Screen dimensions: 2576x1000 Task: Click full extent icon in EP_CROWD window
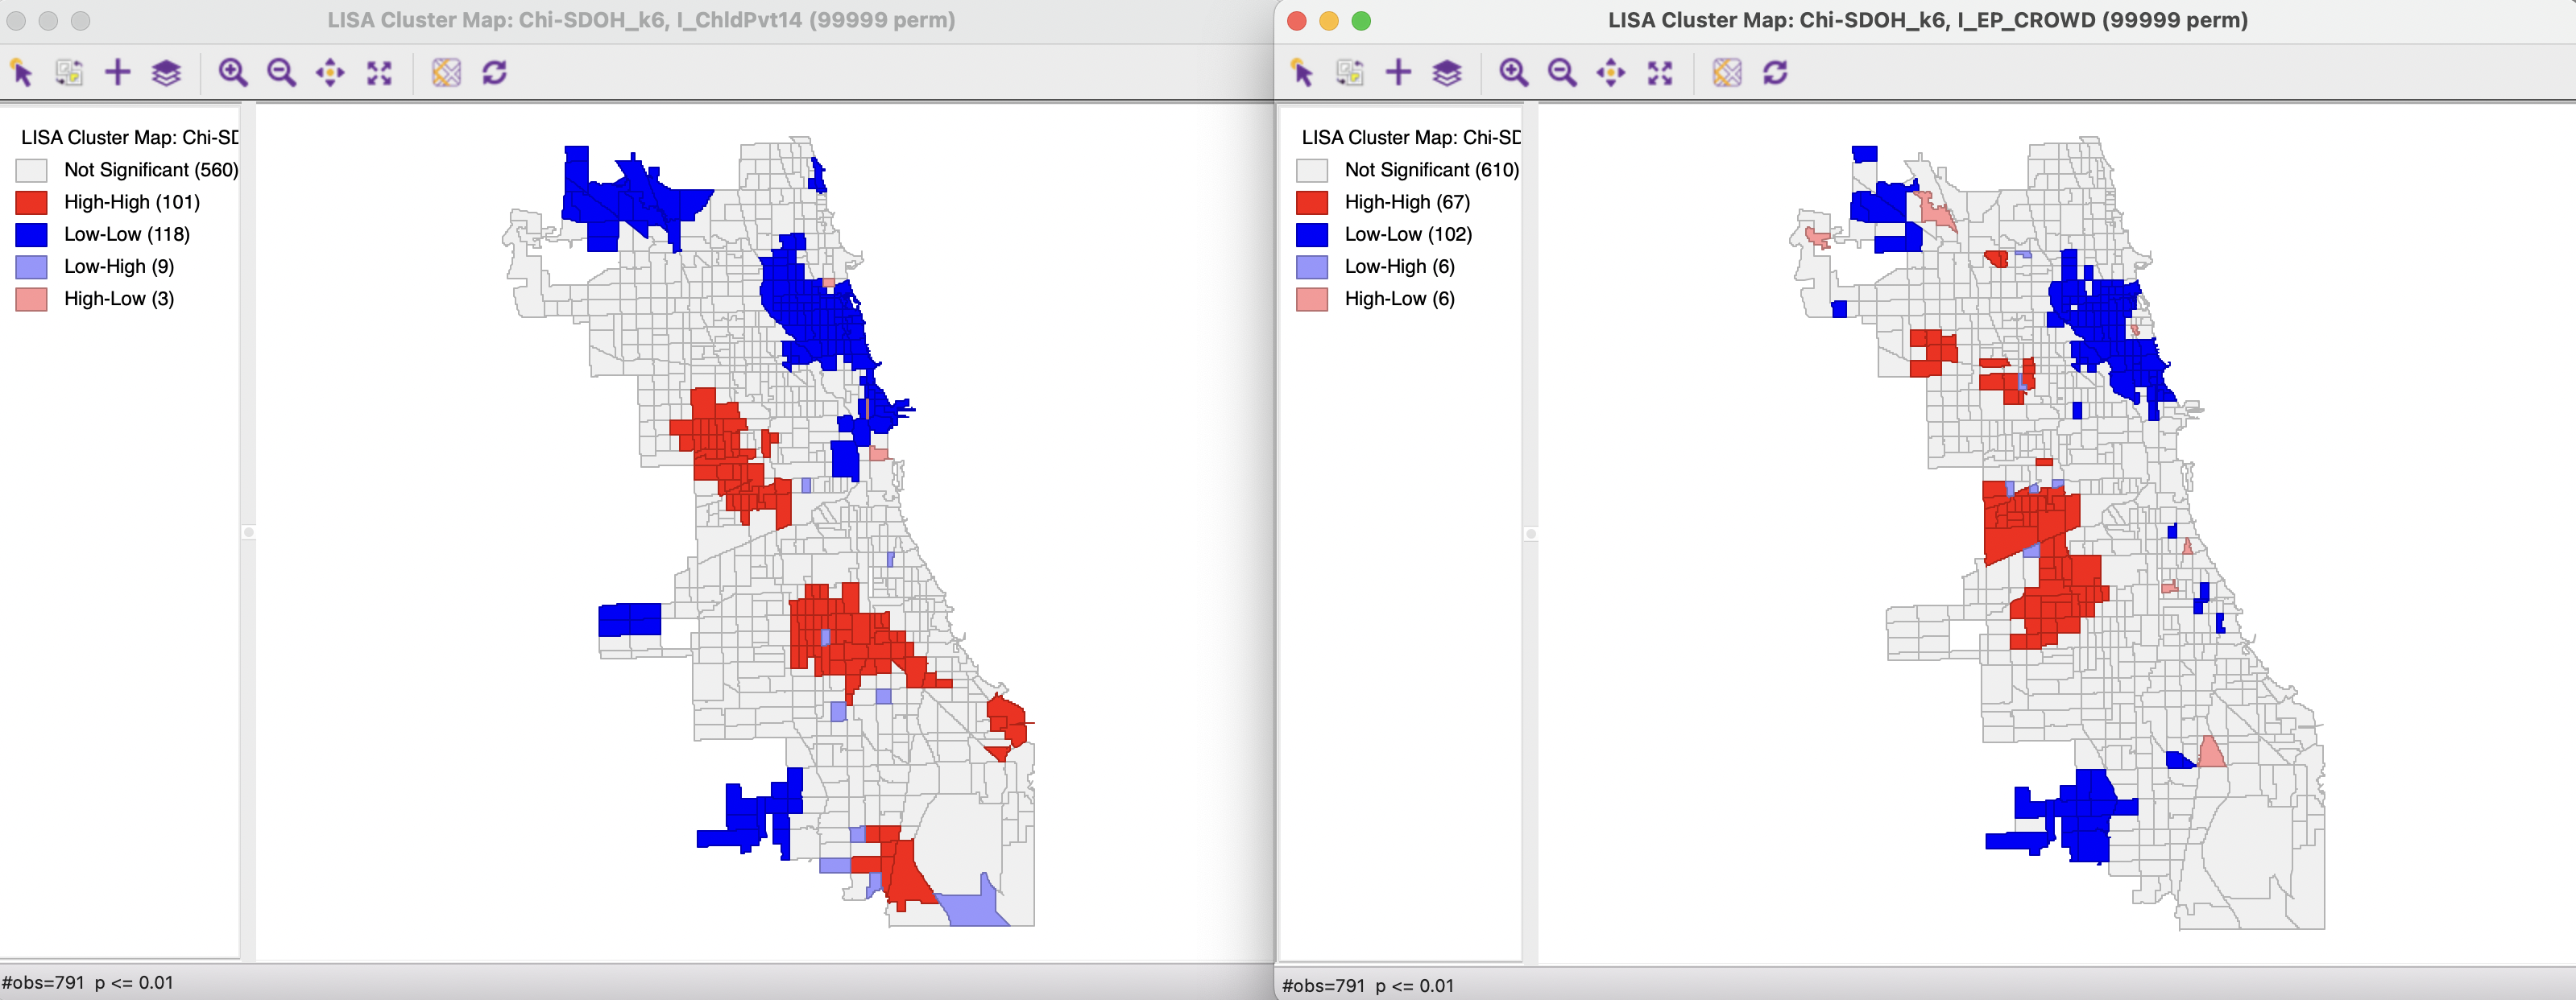click(x=1660, y=73)
